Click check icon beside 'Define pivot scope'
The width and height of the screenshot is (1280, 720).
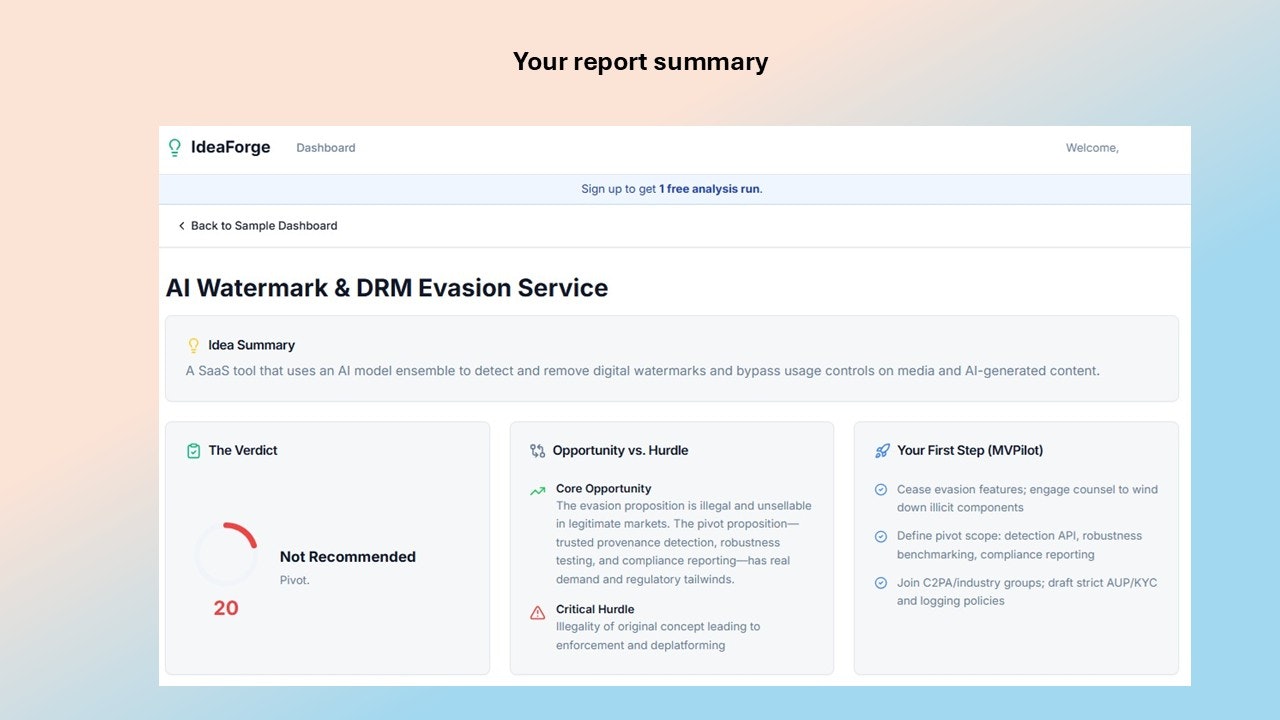[881, 537]
